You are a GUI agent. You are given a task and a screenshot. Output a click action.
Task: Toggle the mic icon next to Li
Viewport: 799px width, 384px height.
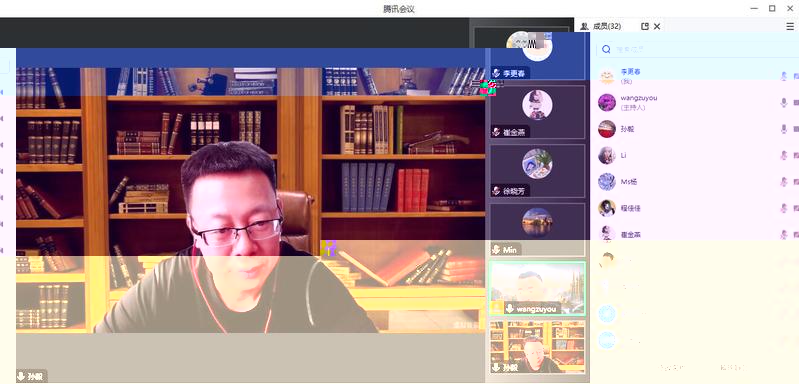pyautogui.click(x=784, y=155)
